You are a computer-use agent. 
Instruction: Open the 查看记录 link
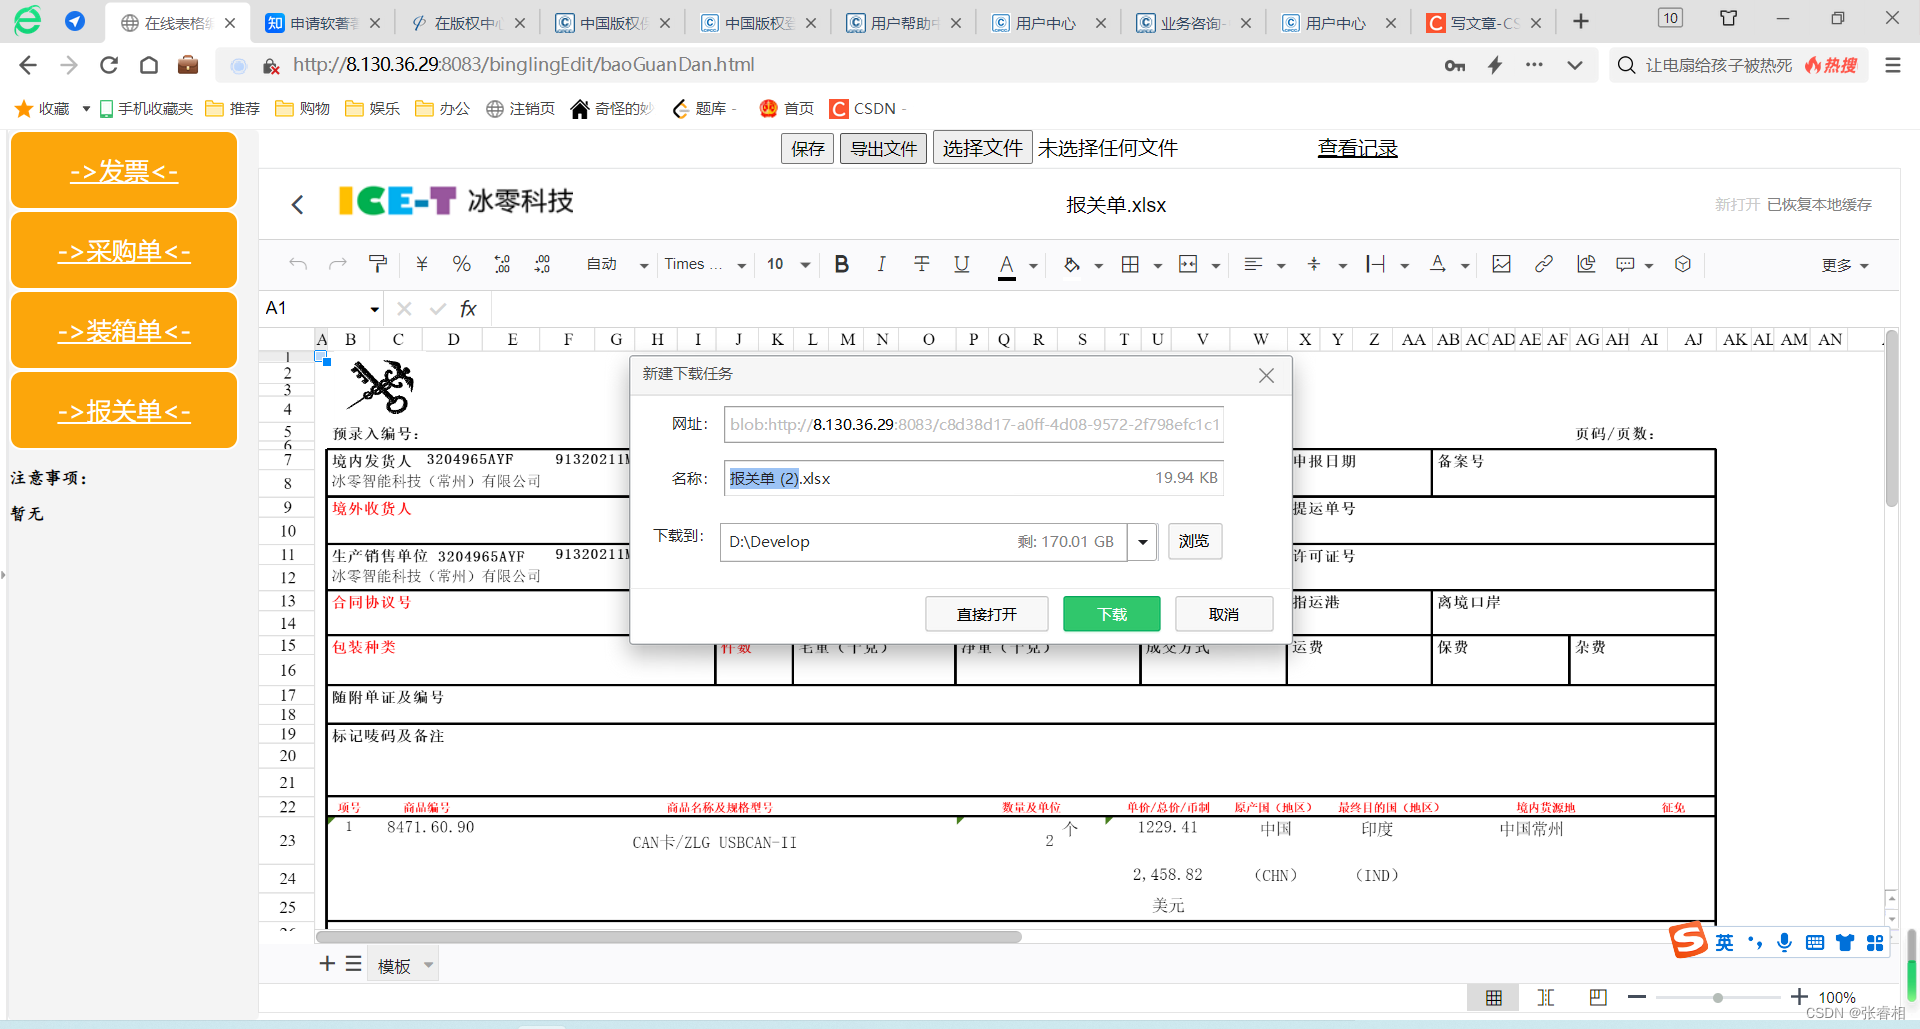tap(1357, 148)
